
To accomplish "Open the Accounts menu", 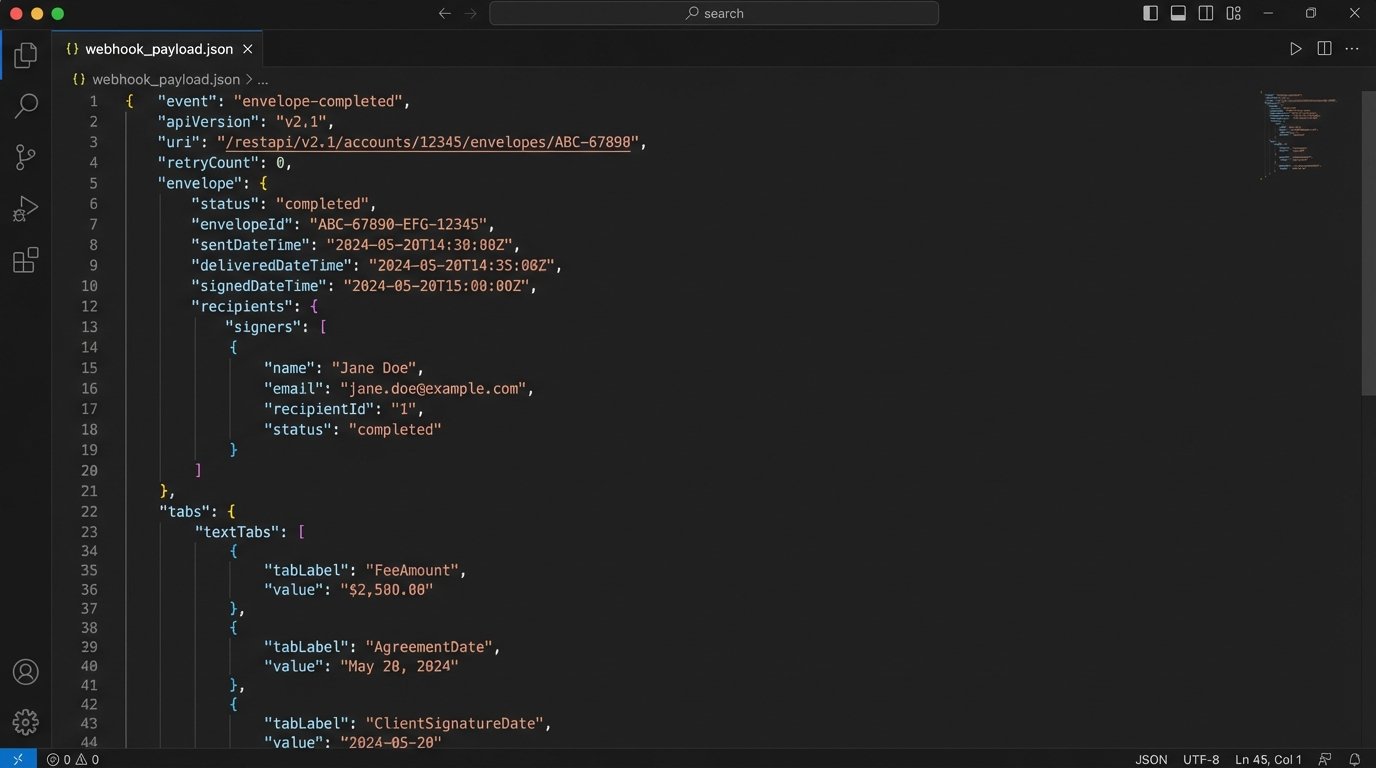I will (x=25, y=671).
